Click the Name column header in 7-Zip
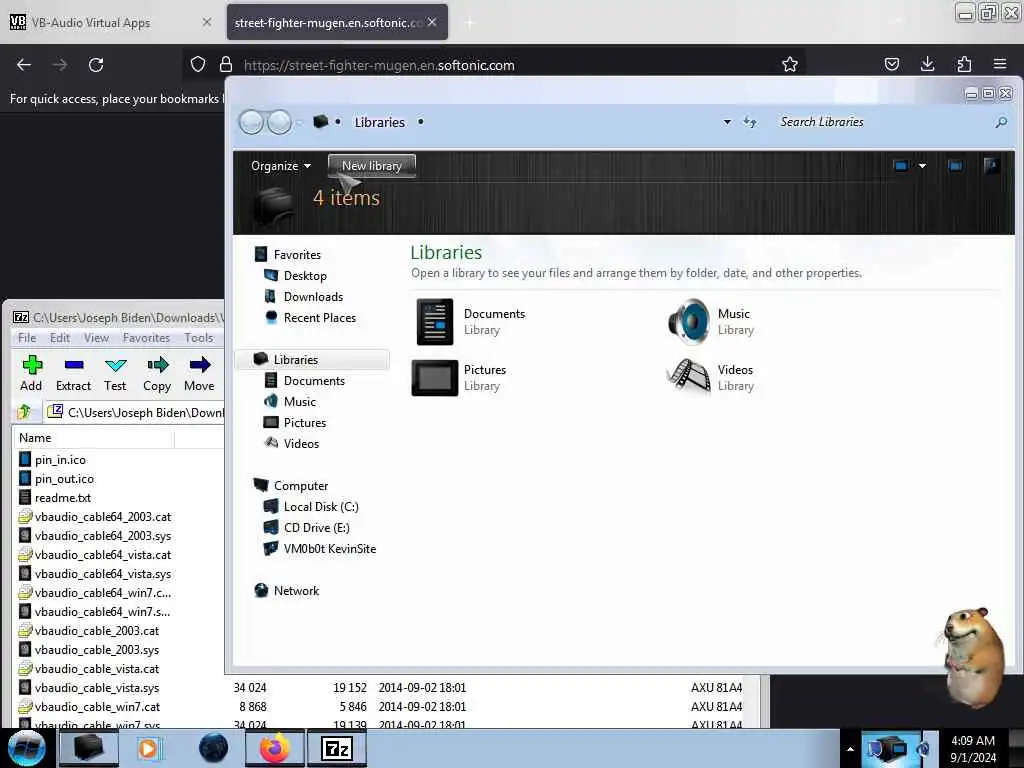Screen dimensions: 1024x768 93,438
